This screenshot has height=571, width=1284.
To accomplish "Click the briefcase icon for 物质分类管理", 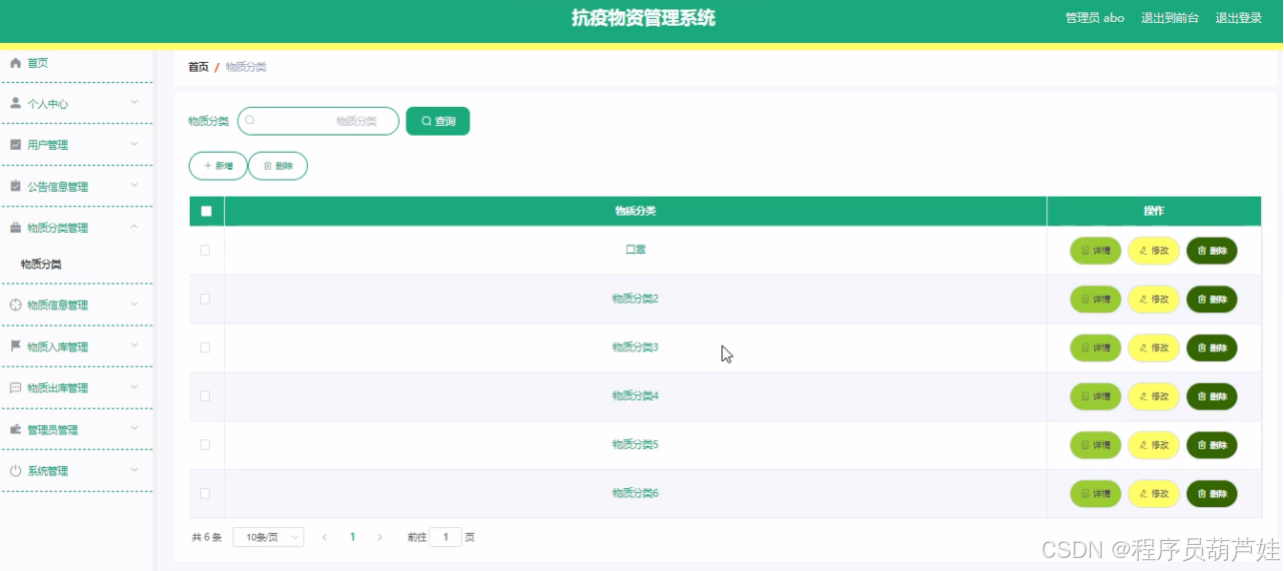I will click(x=15, y=228).
